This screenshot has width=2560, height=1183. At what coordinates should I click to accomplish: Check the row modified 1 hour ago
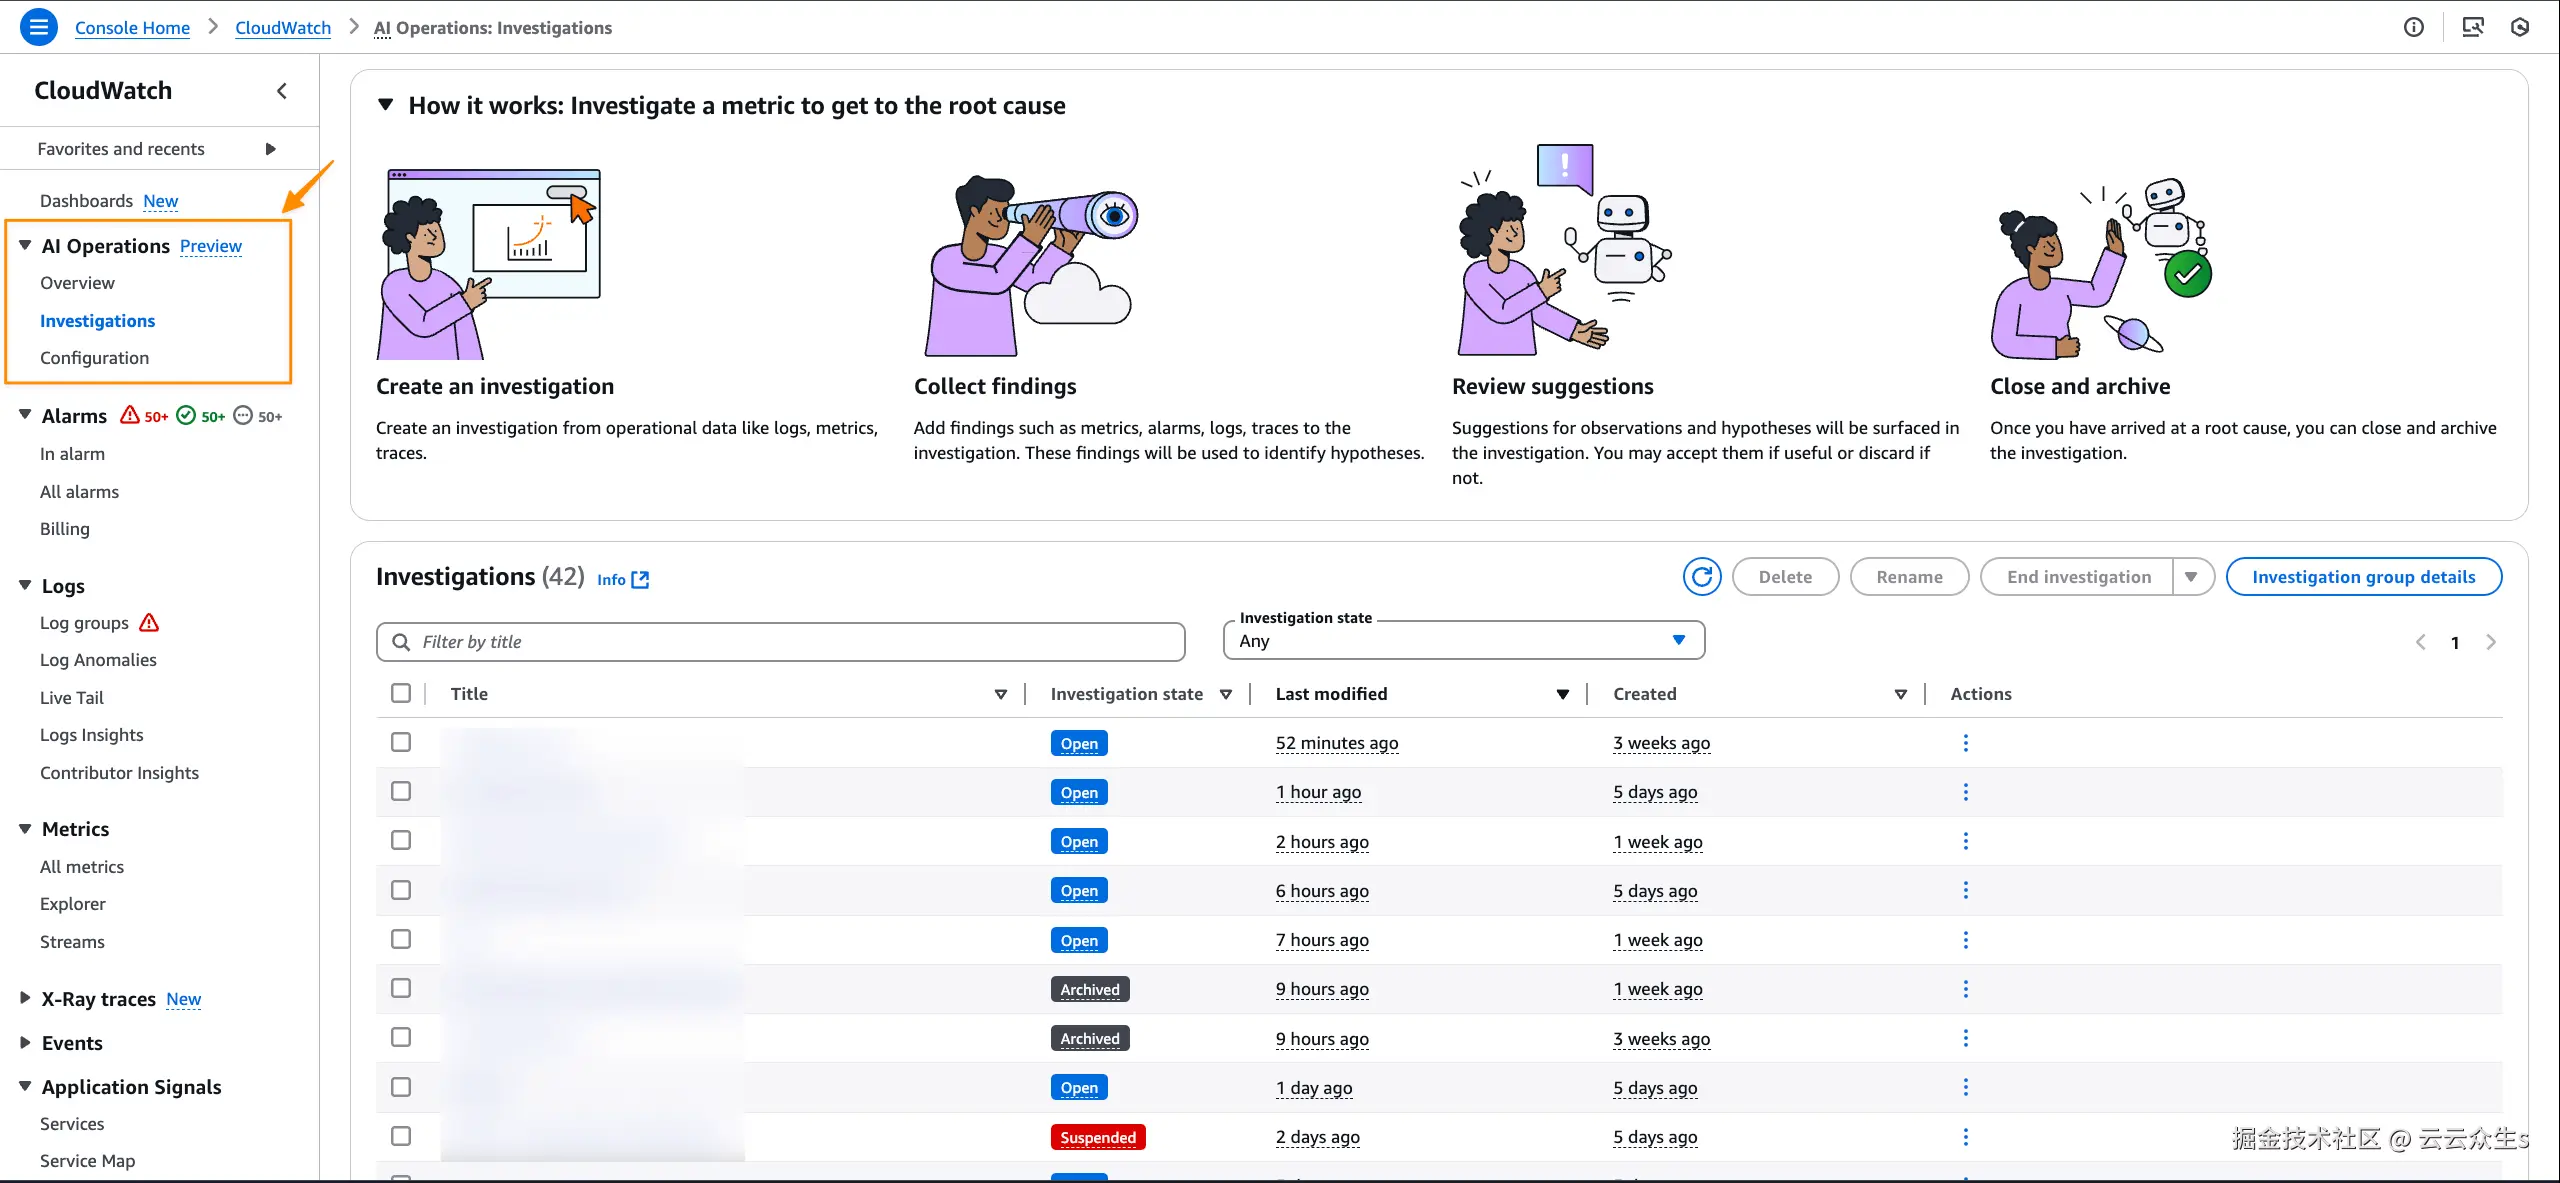click(x=401, y=792)
